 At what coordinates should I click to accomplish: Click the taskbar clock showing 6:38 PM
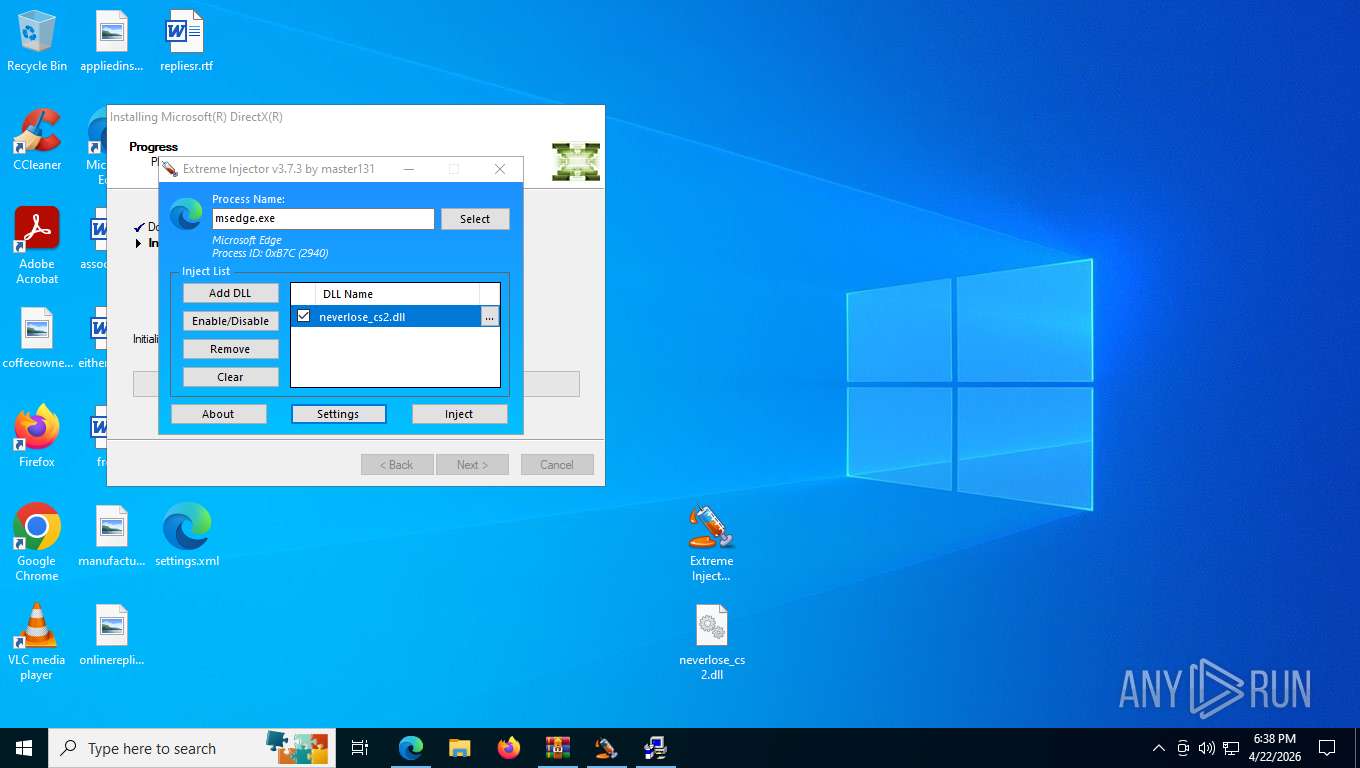tap(1274, 748)
